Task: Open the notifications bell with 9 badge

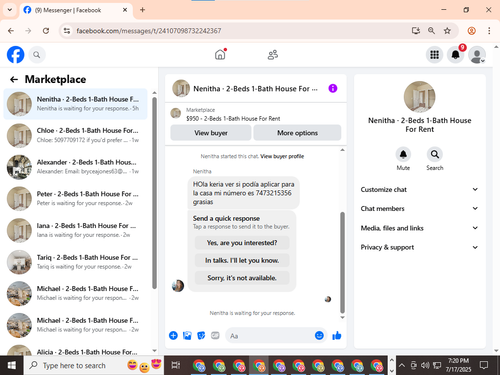Action: (x=456, y=55)
